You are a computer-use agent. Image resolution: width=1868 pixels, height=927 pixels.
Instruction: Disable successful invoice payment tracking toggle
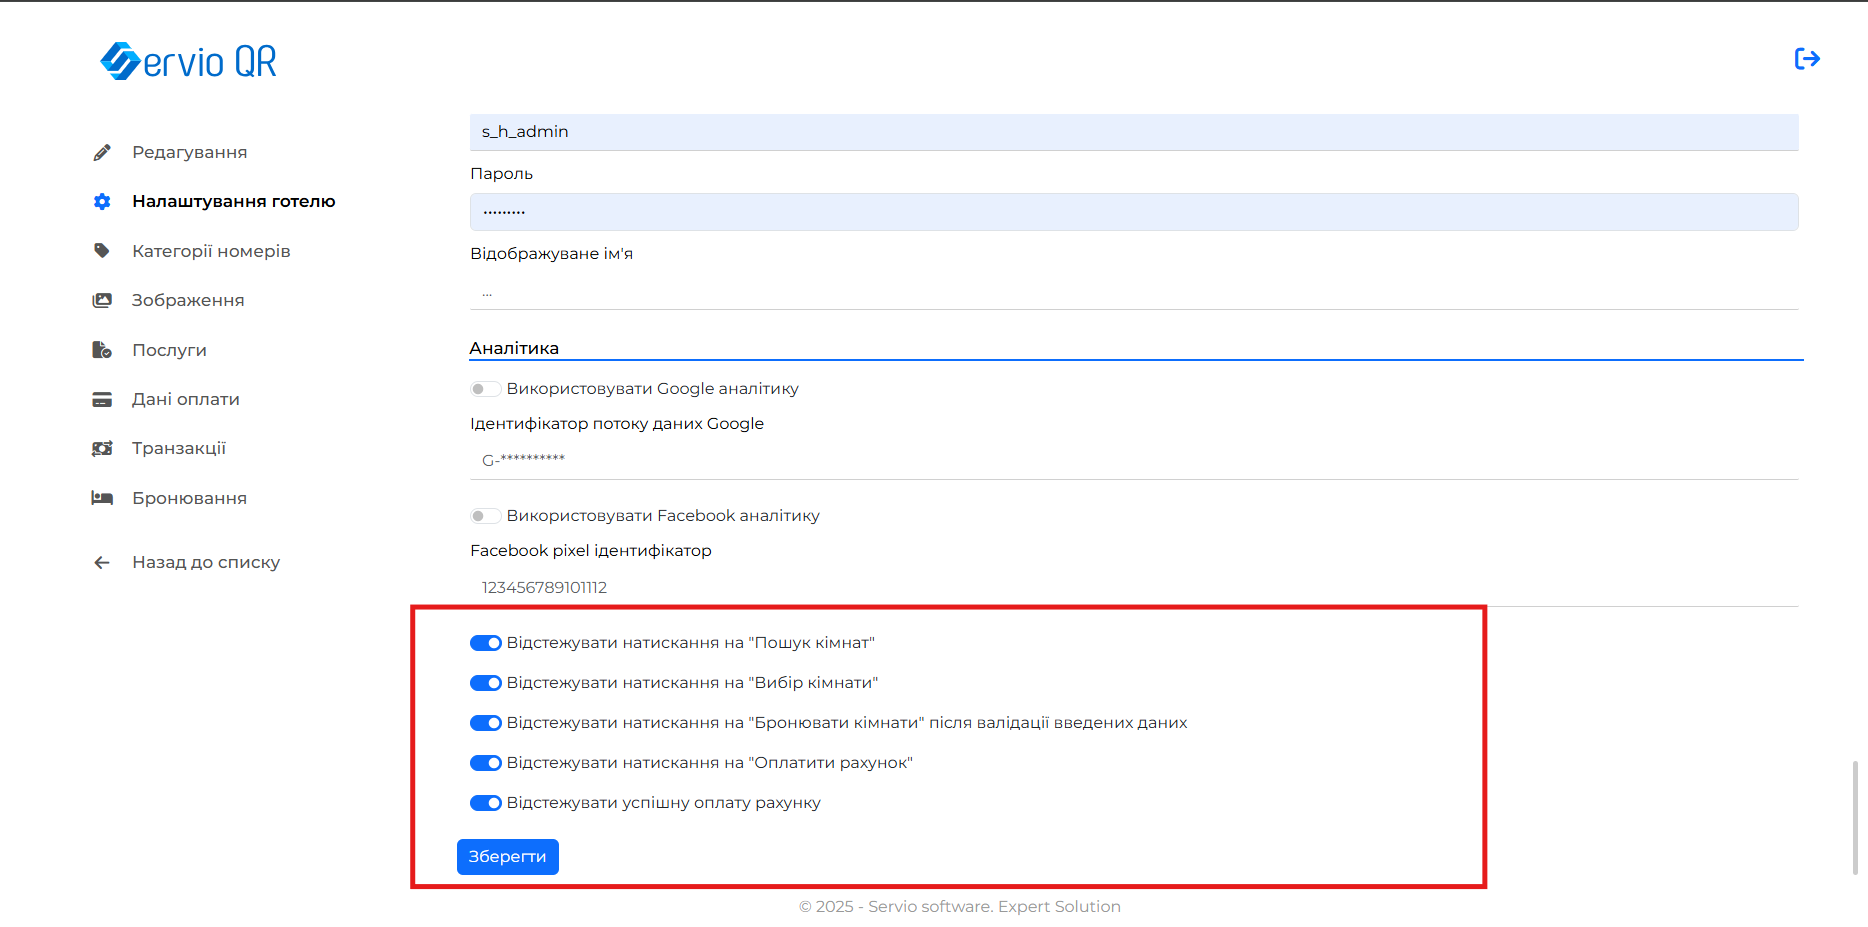point(486,803)
